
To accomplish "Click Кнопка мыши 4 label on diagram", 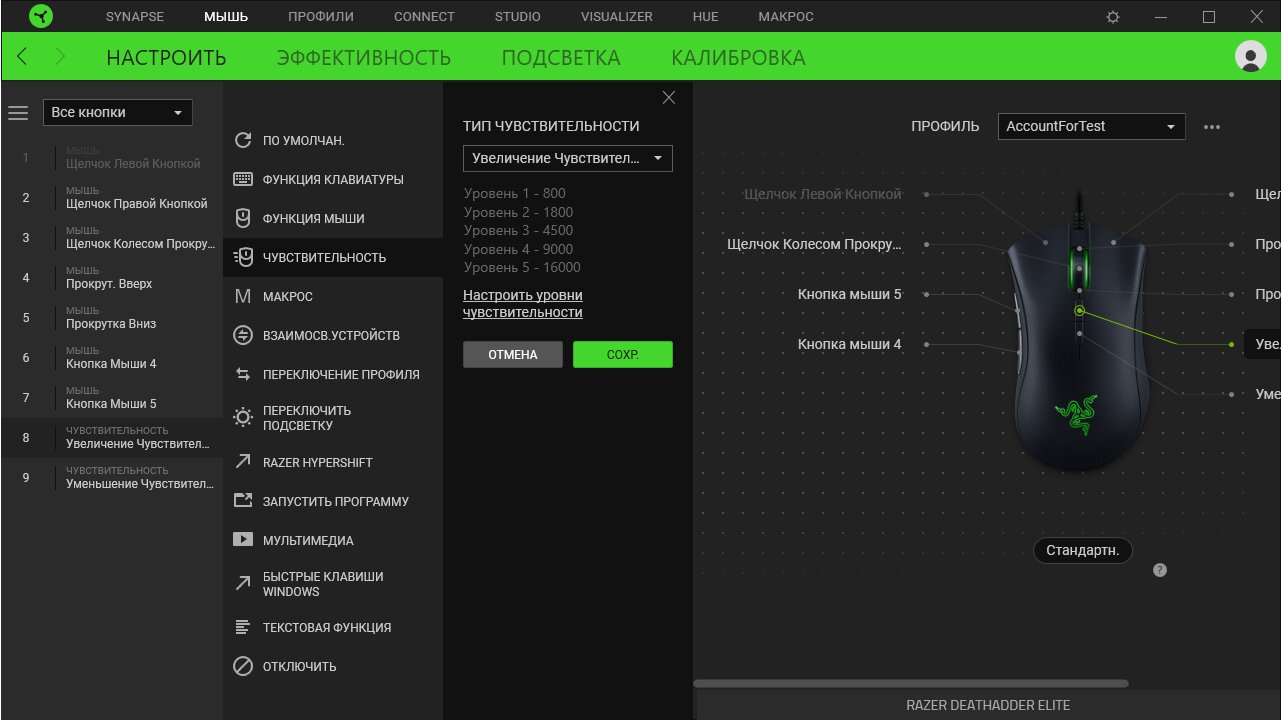I will click(x=849, y=345).
